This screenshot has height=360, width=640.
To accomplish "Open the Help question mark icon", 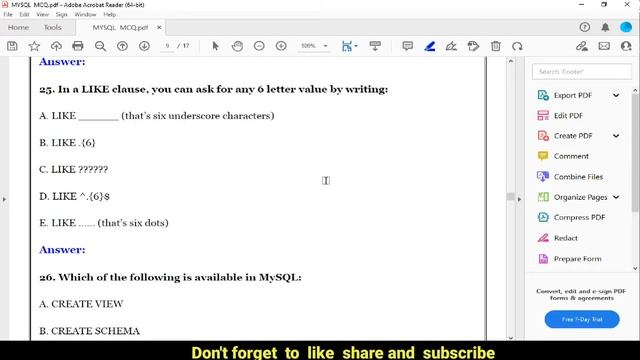I will (x=584, y=27).
